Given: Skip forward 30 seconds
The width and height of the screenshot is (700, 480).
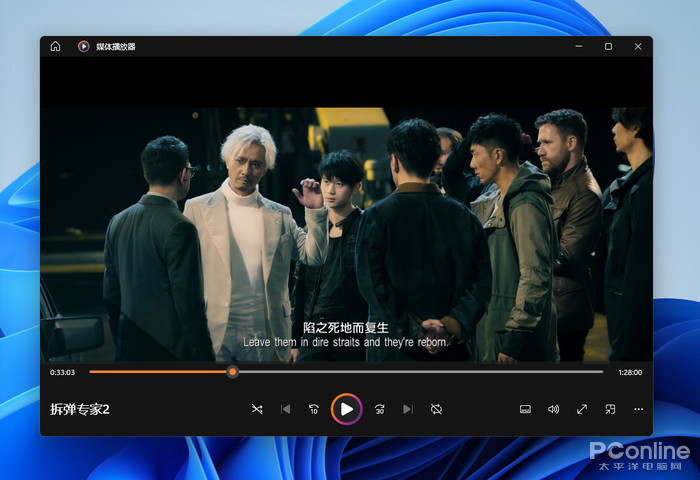Looking at the screenshot, I should point(380,409).
